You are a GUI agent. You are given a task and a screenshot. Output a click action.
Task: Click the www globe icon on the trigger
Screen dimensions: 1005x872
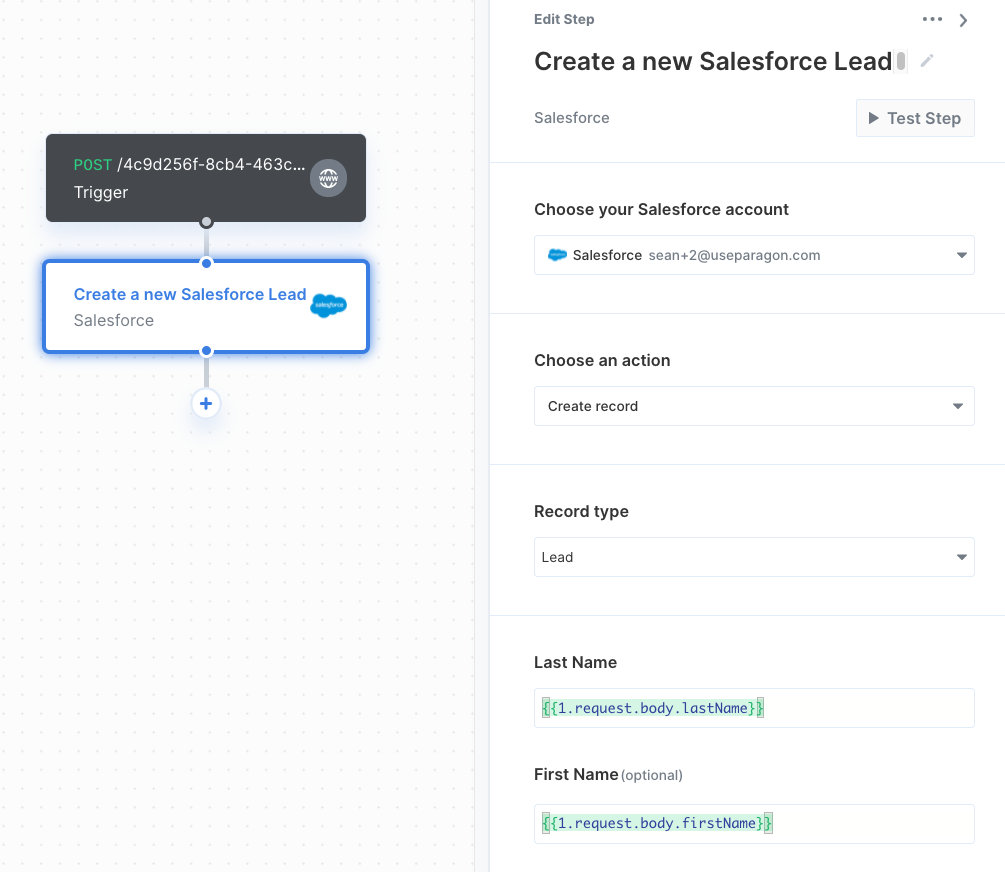coord(328,178)
